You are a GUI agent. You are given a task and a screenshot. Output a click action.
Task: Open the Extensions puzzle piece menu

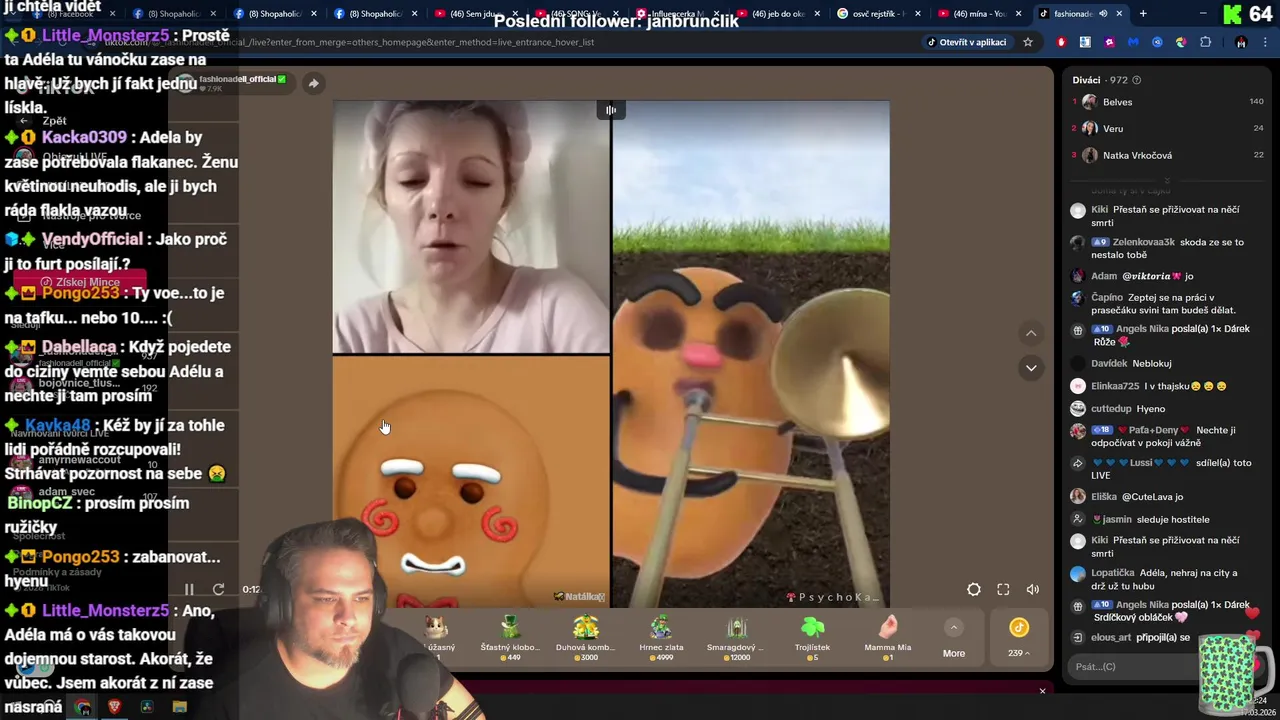click(x=1205, y=42)
